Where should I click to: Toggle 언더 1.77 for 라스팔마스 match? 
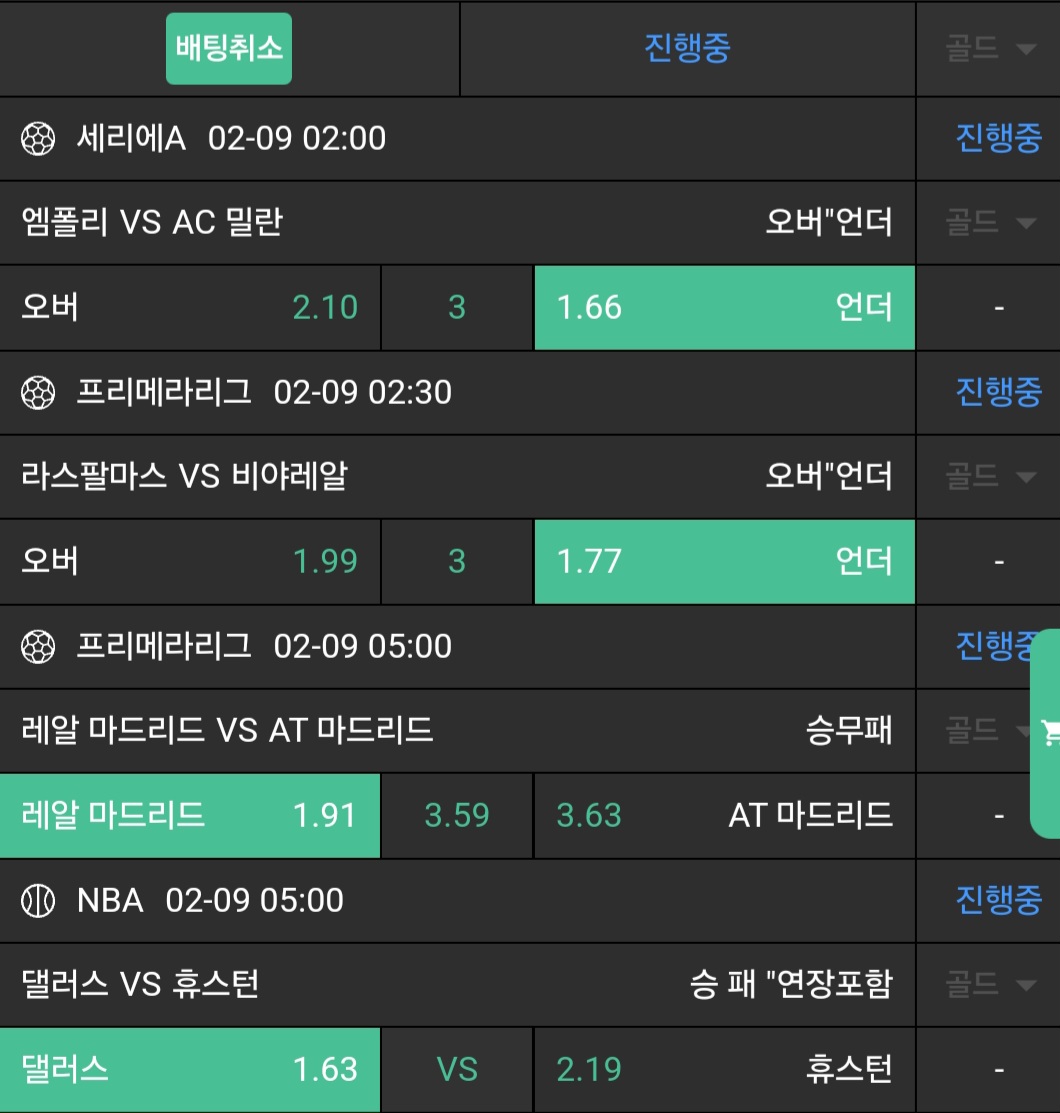point(724,561)
